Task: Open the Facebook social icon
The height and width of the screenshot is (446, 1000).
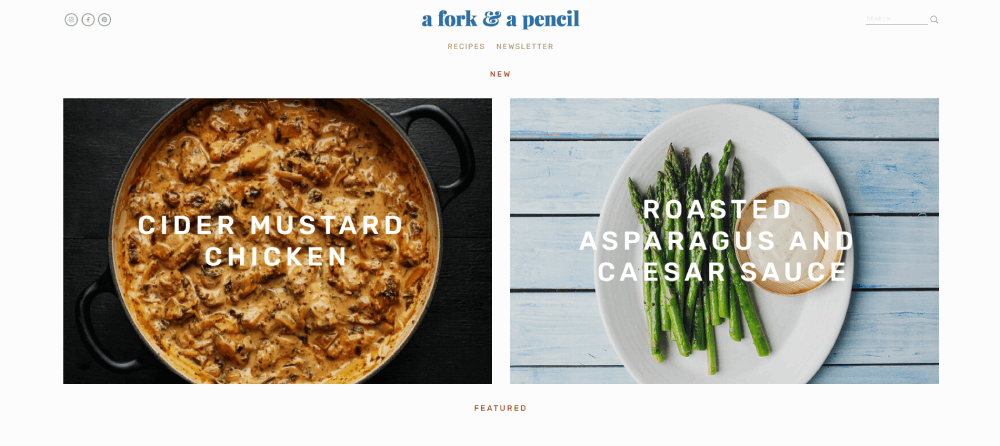Action: click(x=88, y=20)
